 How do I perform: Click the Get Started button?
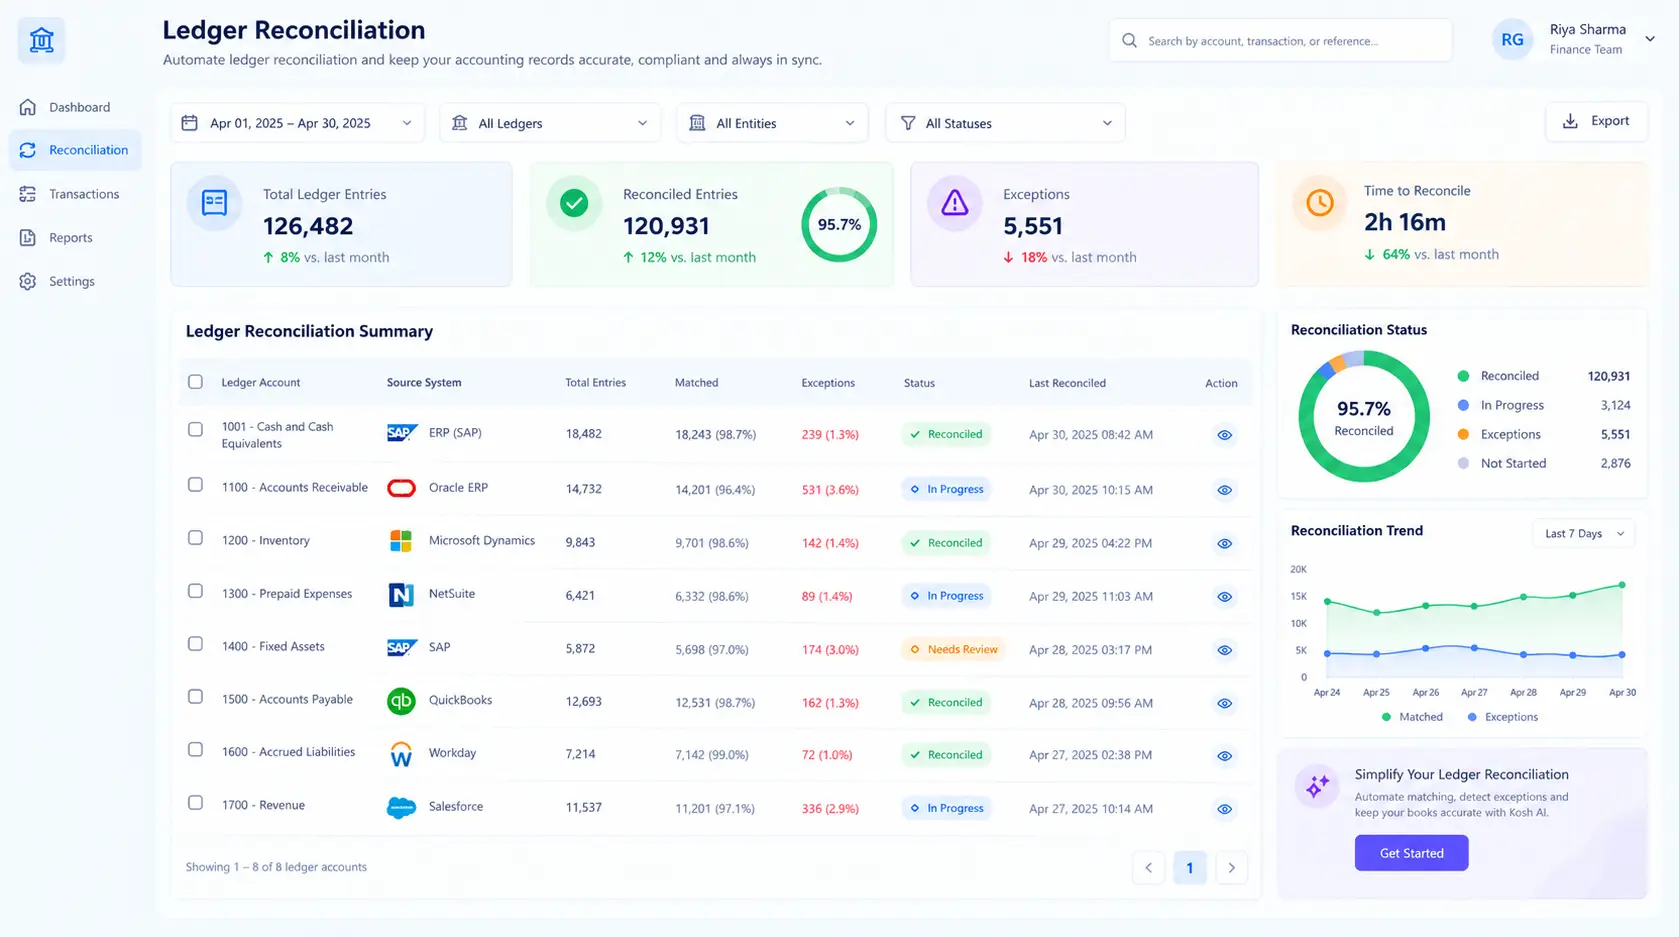pyautogui.click(x=1411, y=853)
